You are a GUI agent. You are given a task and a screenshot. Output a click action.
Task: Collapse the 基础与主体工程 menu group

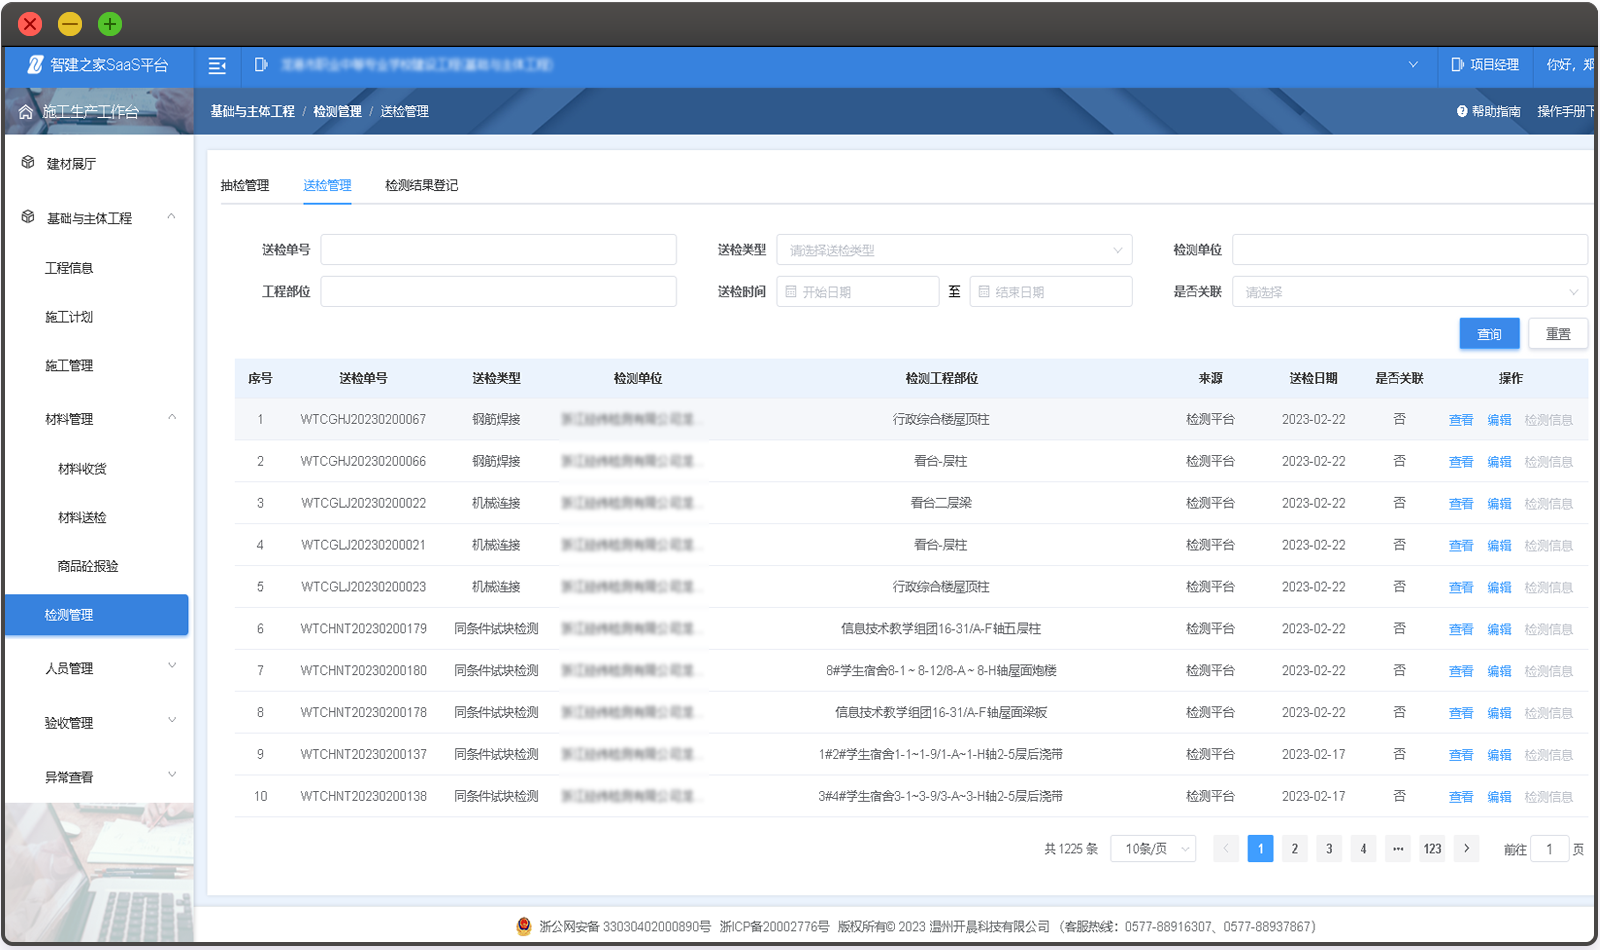click(x=172, y=217)
